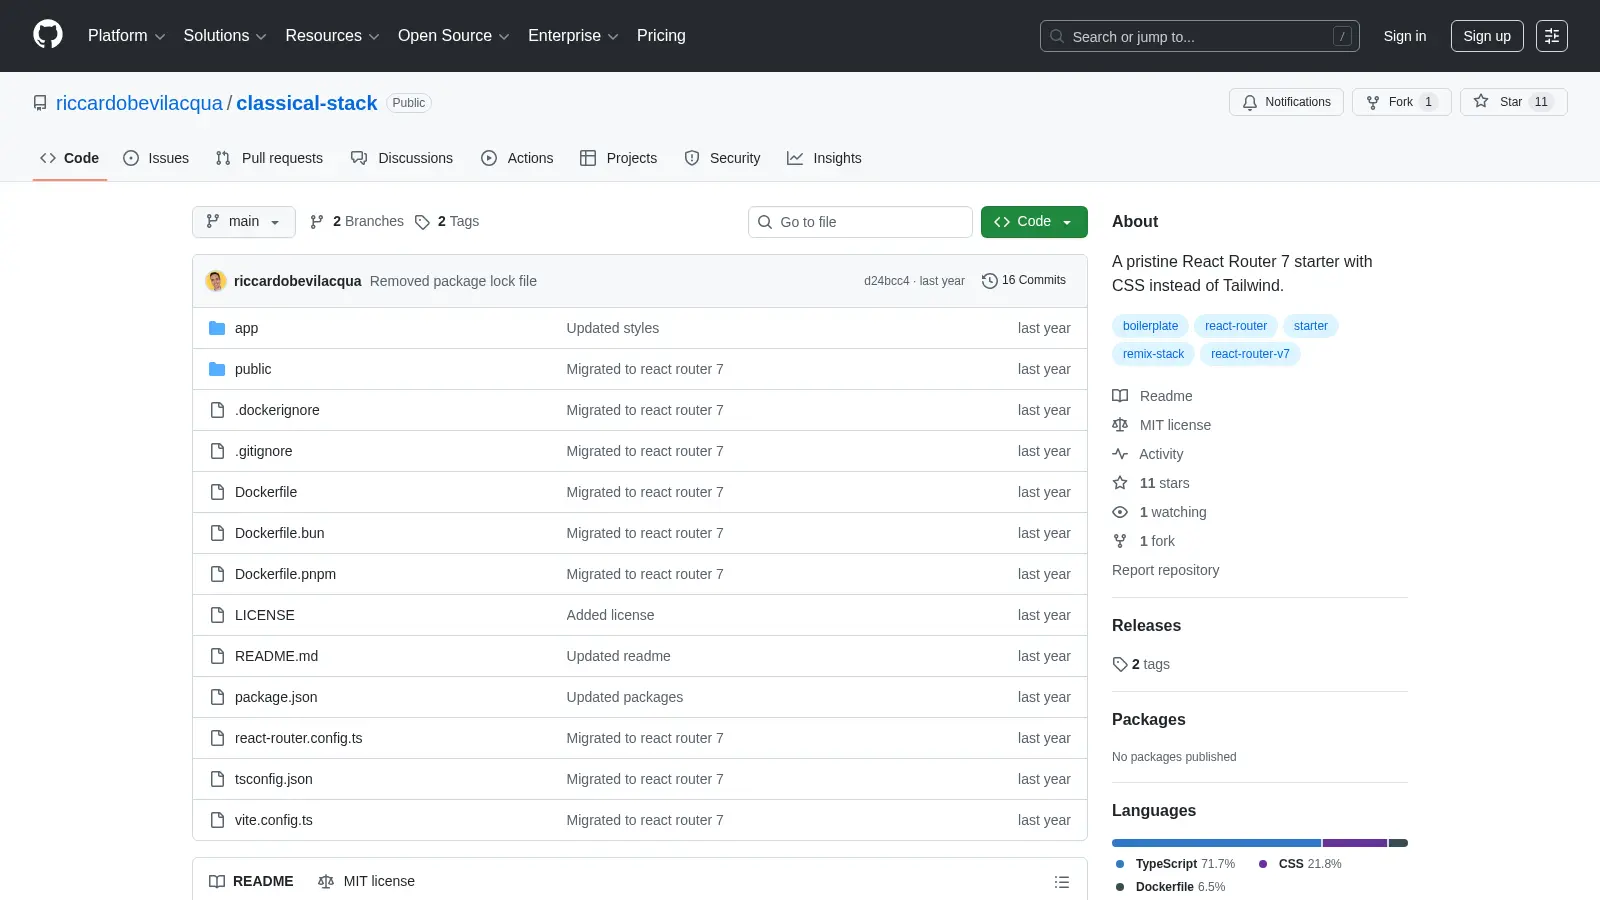Image resolution: width=1600 pixels, height=900 pixels.
Task: Click the Fork icon button
Action: coord(1373,102)
